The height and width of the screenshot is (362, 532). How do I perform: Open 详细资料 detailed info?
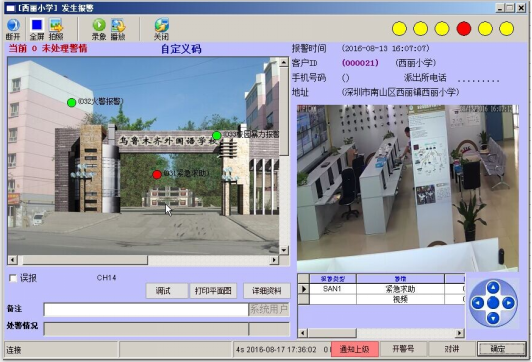(x=266, y=291)
